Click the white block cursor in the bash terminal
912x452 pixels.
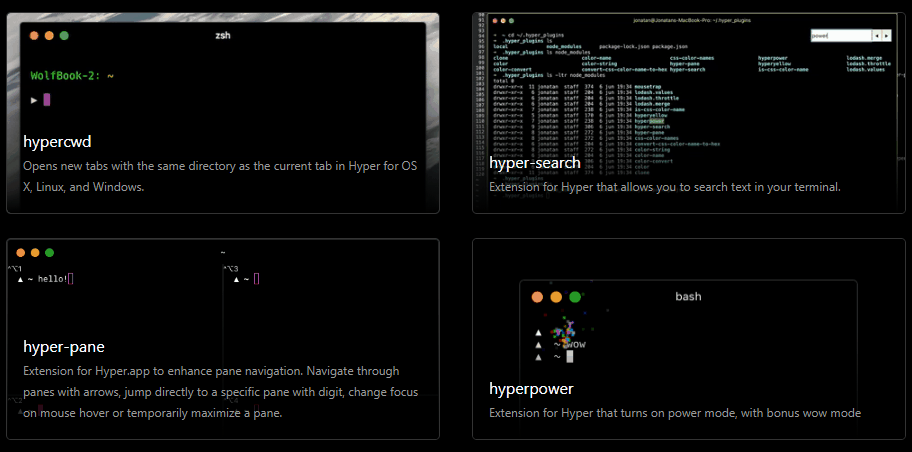point(569,357)
